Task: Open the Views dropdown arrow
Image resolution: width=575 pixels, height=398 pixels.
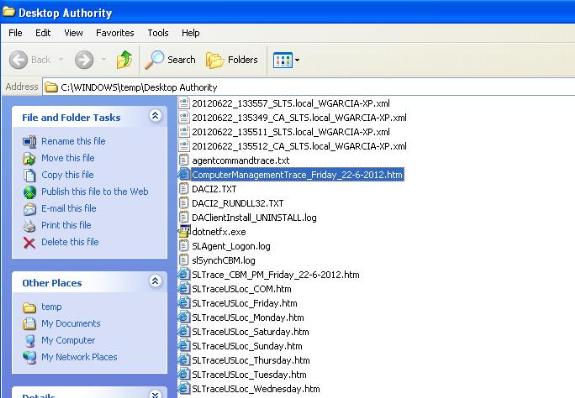Action: [x=297, y=60]
